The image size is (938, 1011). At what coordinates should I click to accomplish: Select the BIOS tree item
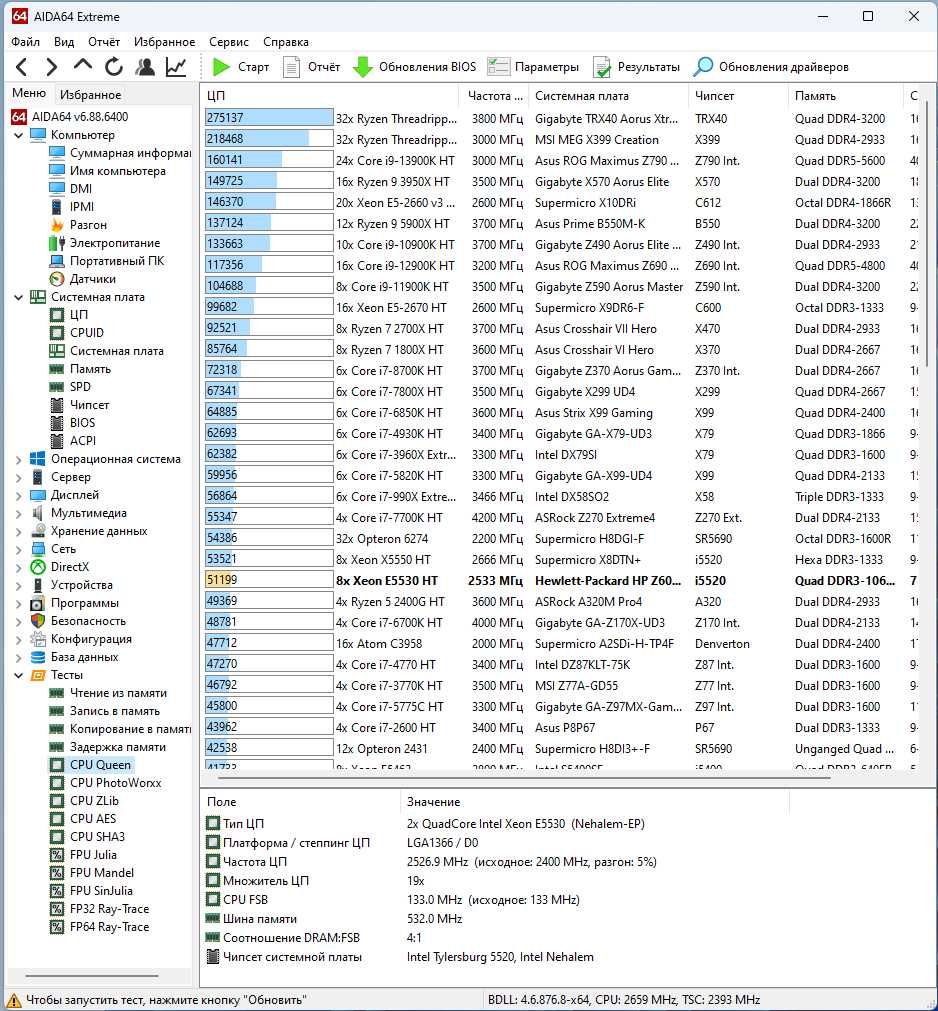72,423
